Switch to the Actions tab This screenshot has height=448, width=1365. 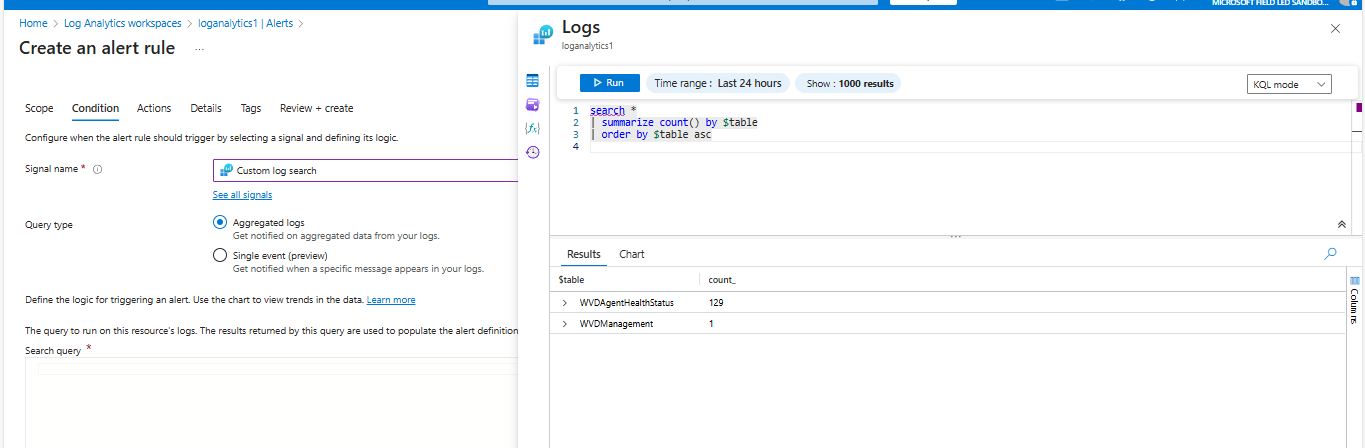[x=154, y=108]
